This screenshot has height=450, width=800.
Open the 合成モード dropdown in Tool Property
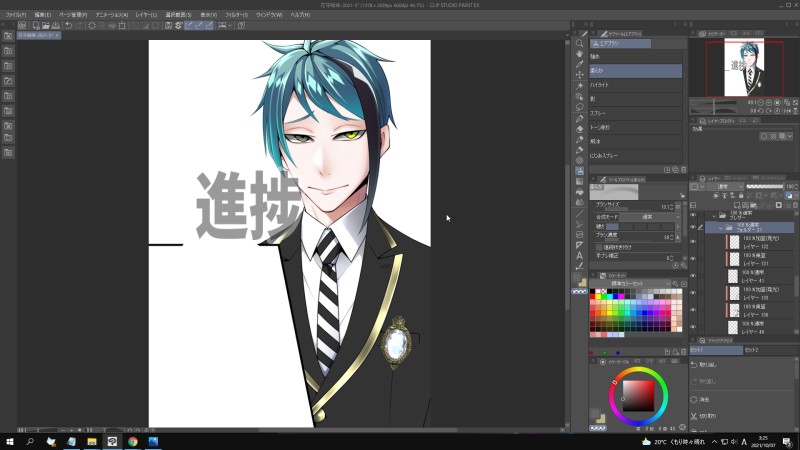tap(651, 217)
